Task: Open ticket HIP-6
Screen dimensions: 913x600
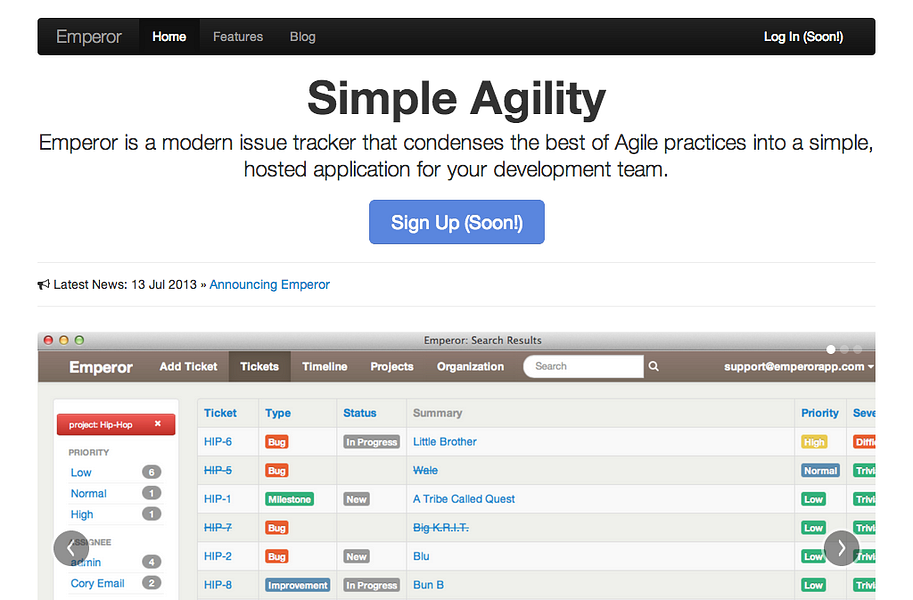Action: pos(218,442)
